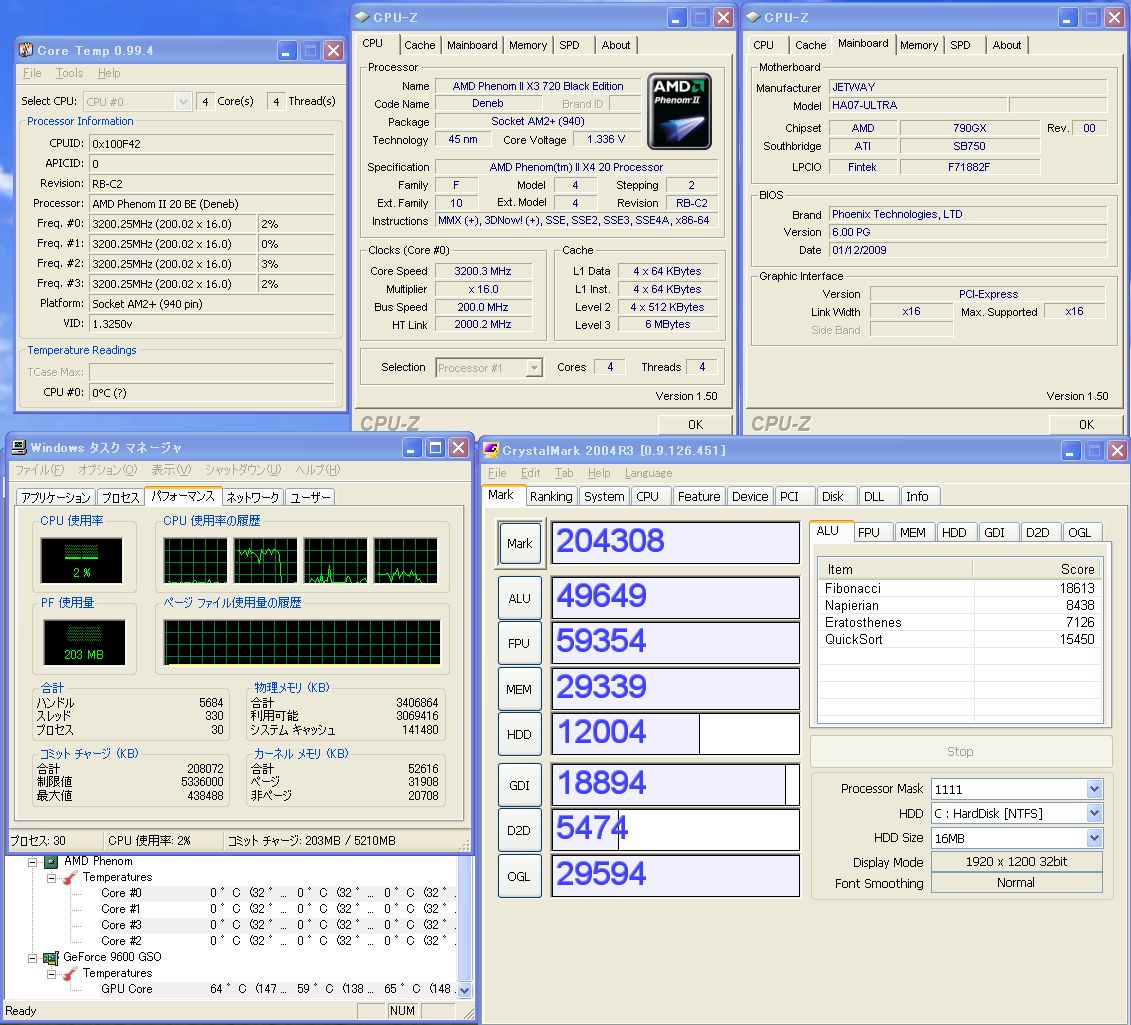Screen dimensions: 1131x1025
Task: Open the Tools menu in Core Temp
Action: click(69, 73)
